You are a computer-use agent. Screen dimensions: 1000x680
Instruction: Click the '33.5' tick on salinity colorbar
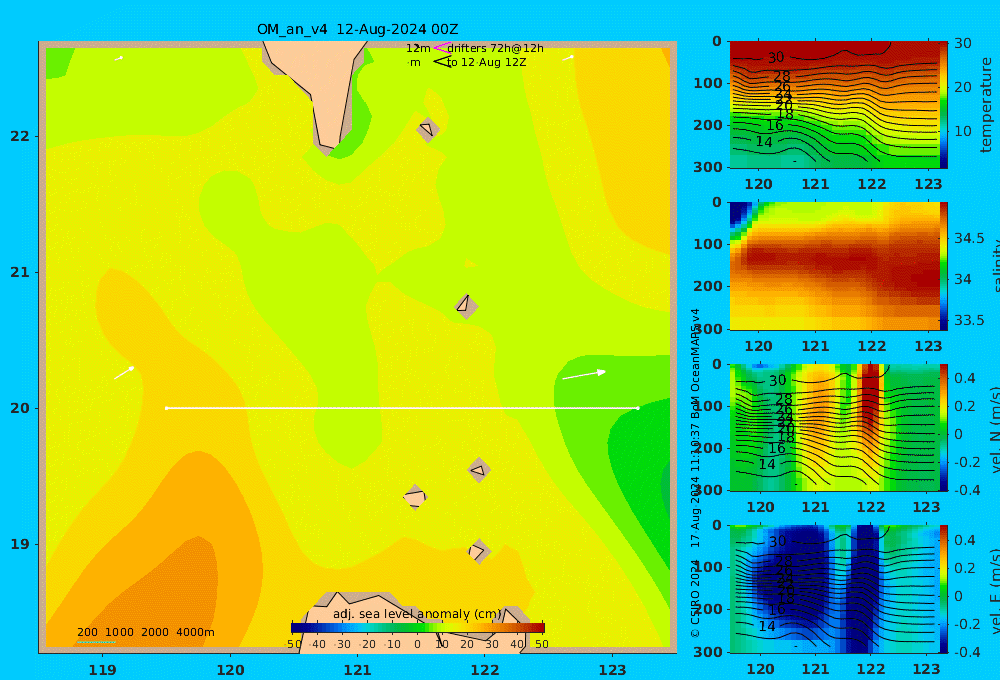969,320
